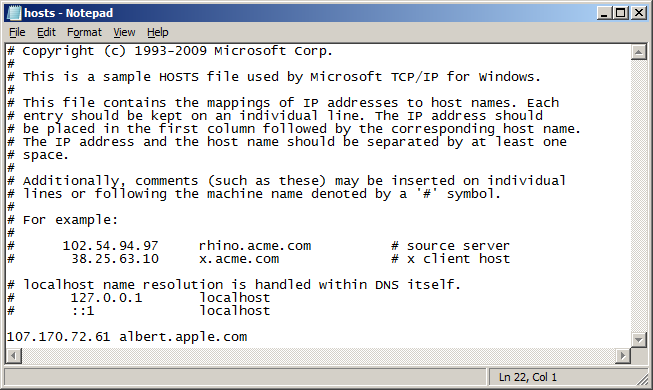
Task: Minimize the hosts Notepad window
Action: (x=604, y=13)
